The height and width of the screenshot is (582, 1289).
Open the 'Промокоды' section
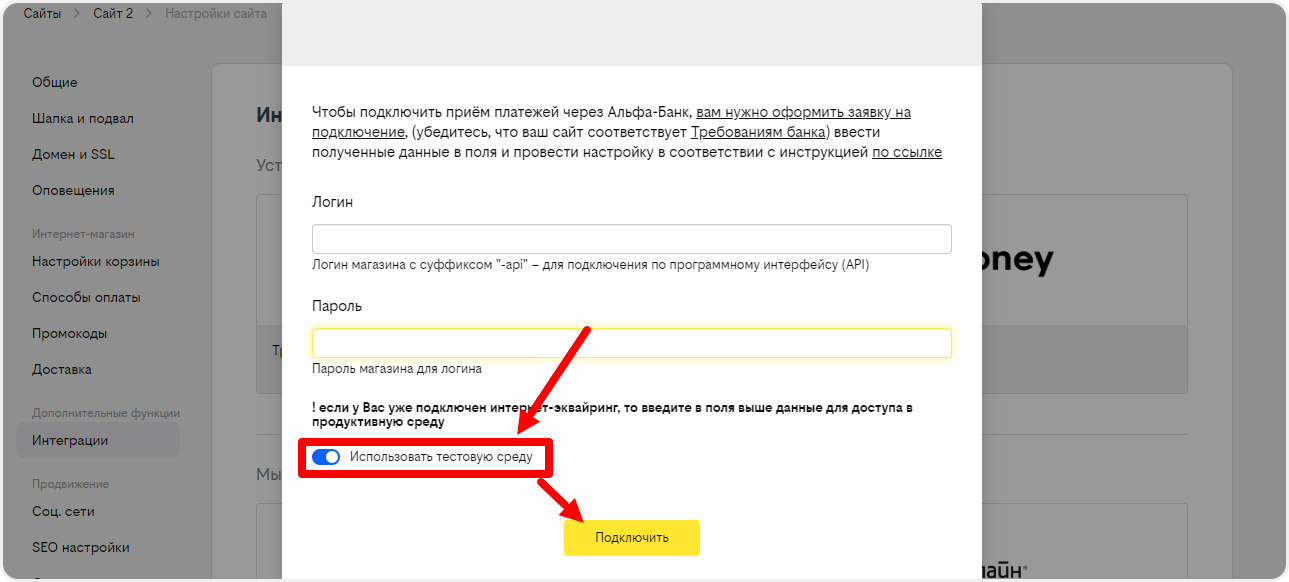pos(70,333)
